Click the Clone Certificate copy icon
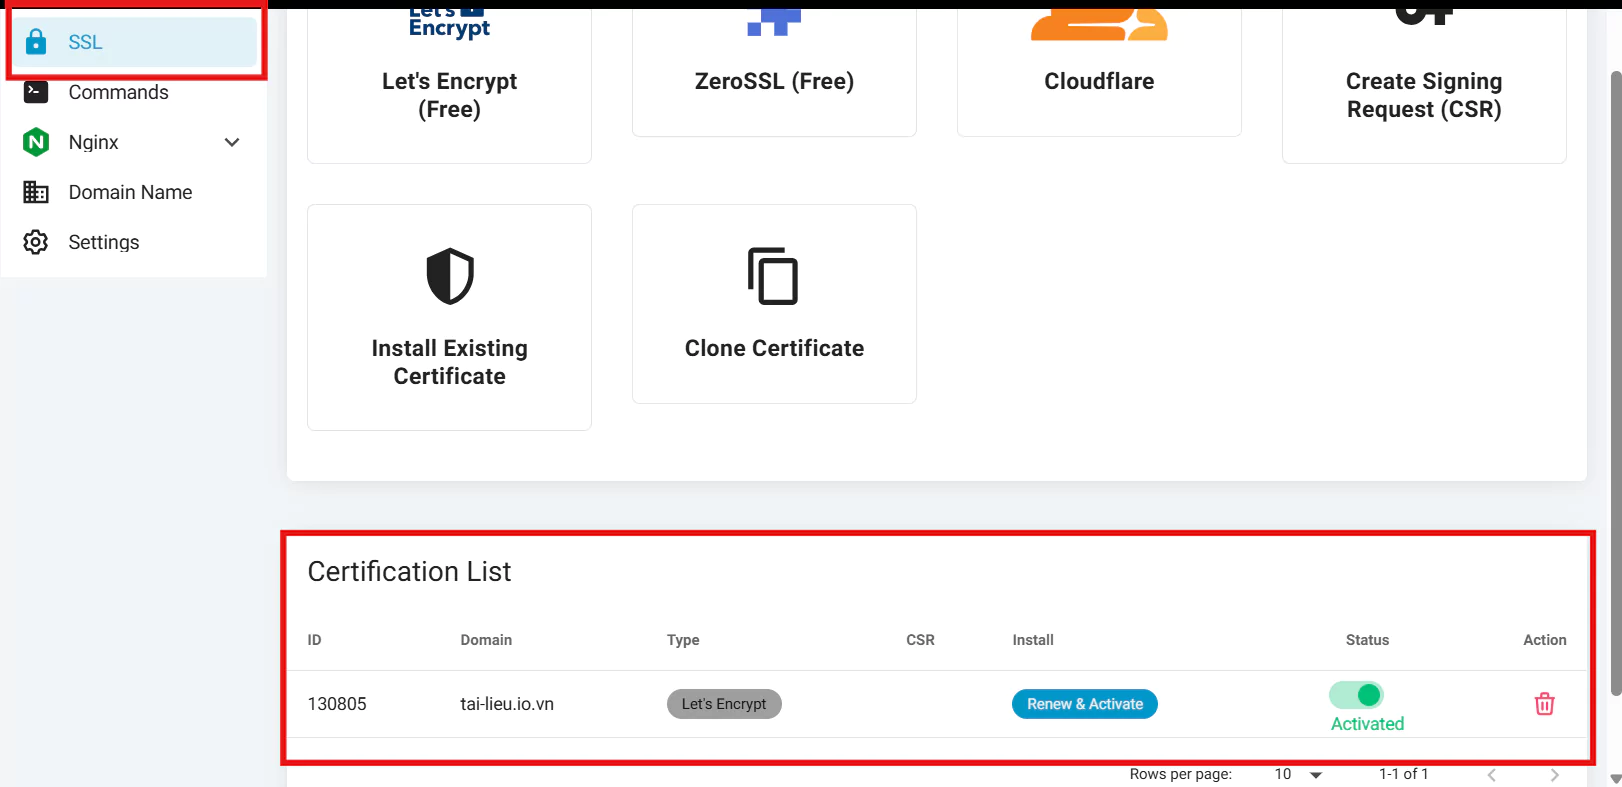This screenshot has height=787, width=1622. [x=773, y=276]
